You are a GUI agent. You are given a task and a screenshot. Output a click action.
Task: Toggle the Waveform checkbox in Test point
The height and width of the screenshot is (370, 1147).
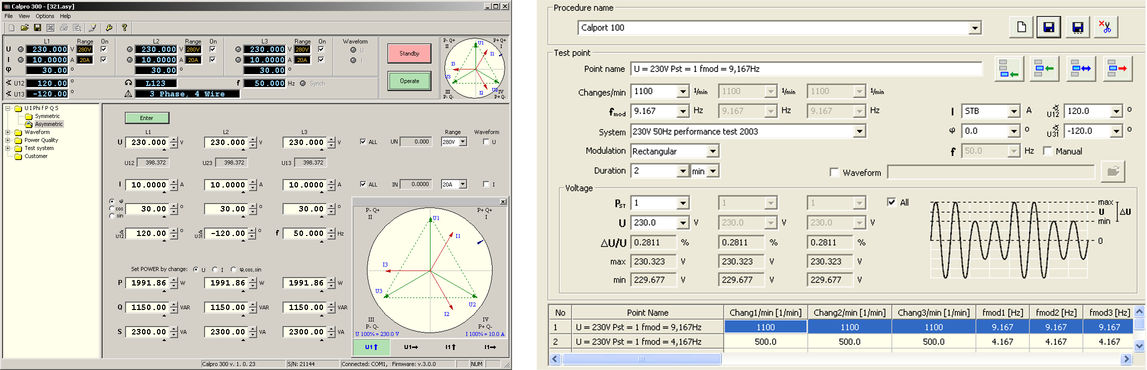[x=835, y=173]
